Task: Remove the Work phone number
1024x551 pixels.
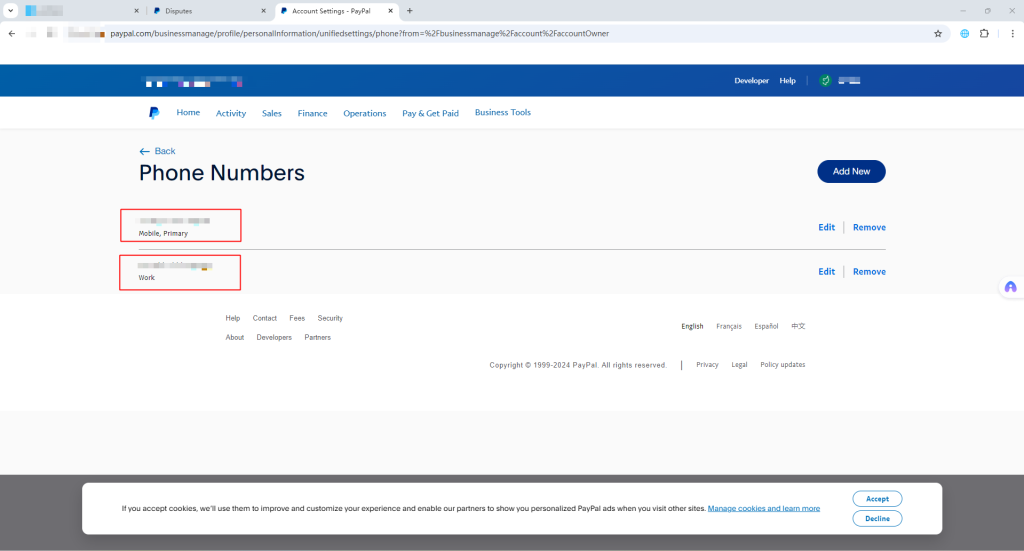Action: coord(869,272)
